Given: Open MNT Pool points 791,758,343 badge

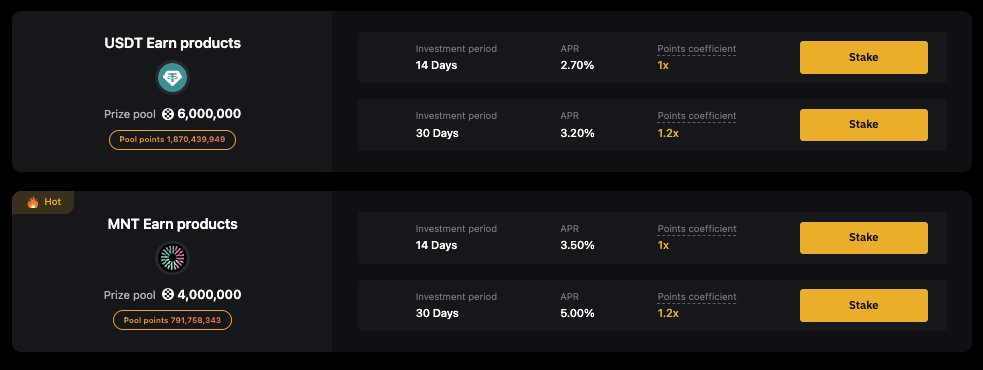Looking at the screenshot, I should (172, 320).
